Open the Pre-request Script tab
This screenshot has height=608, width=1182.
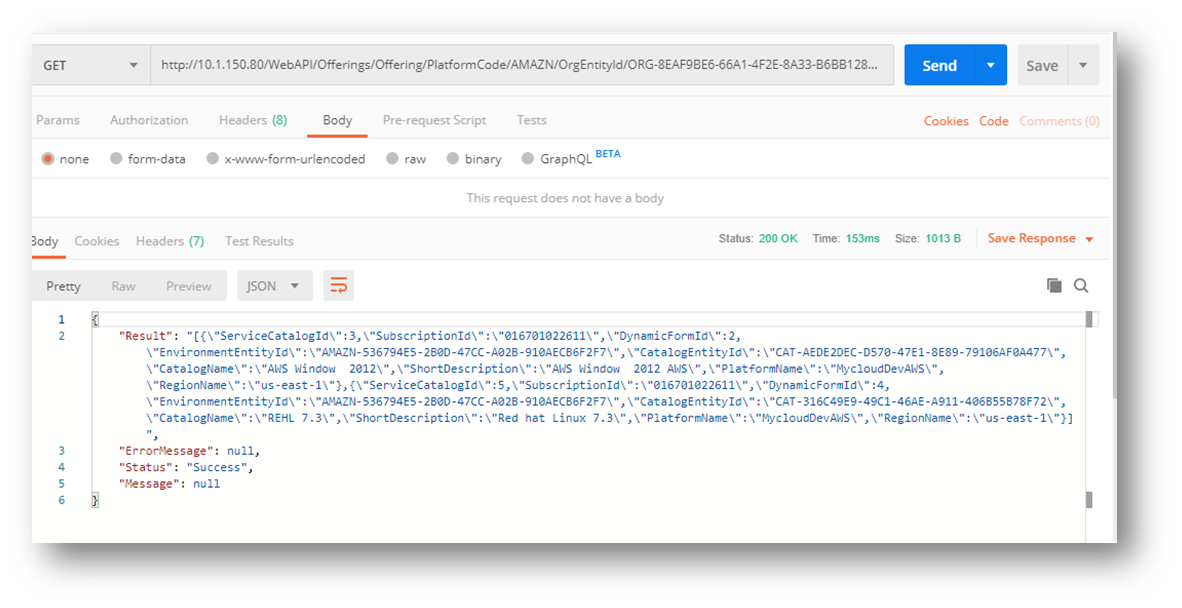tap(434, 120)
